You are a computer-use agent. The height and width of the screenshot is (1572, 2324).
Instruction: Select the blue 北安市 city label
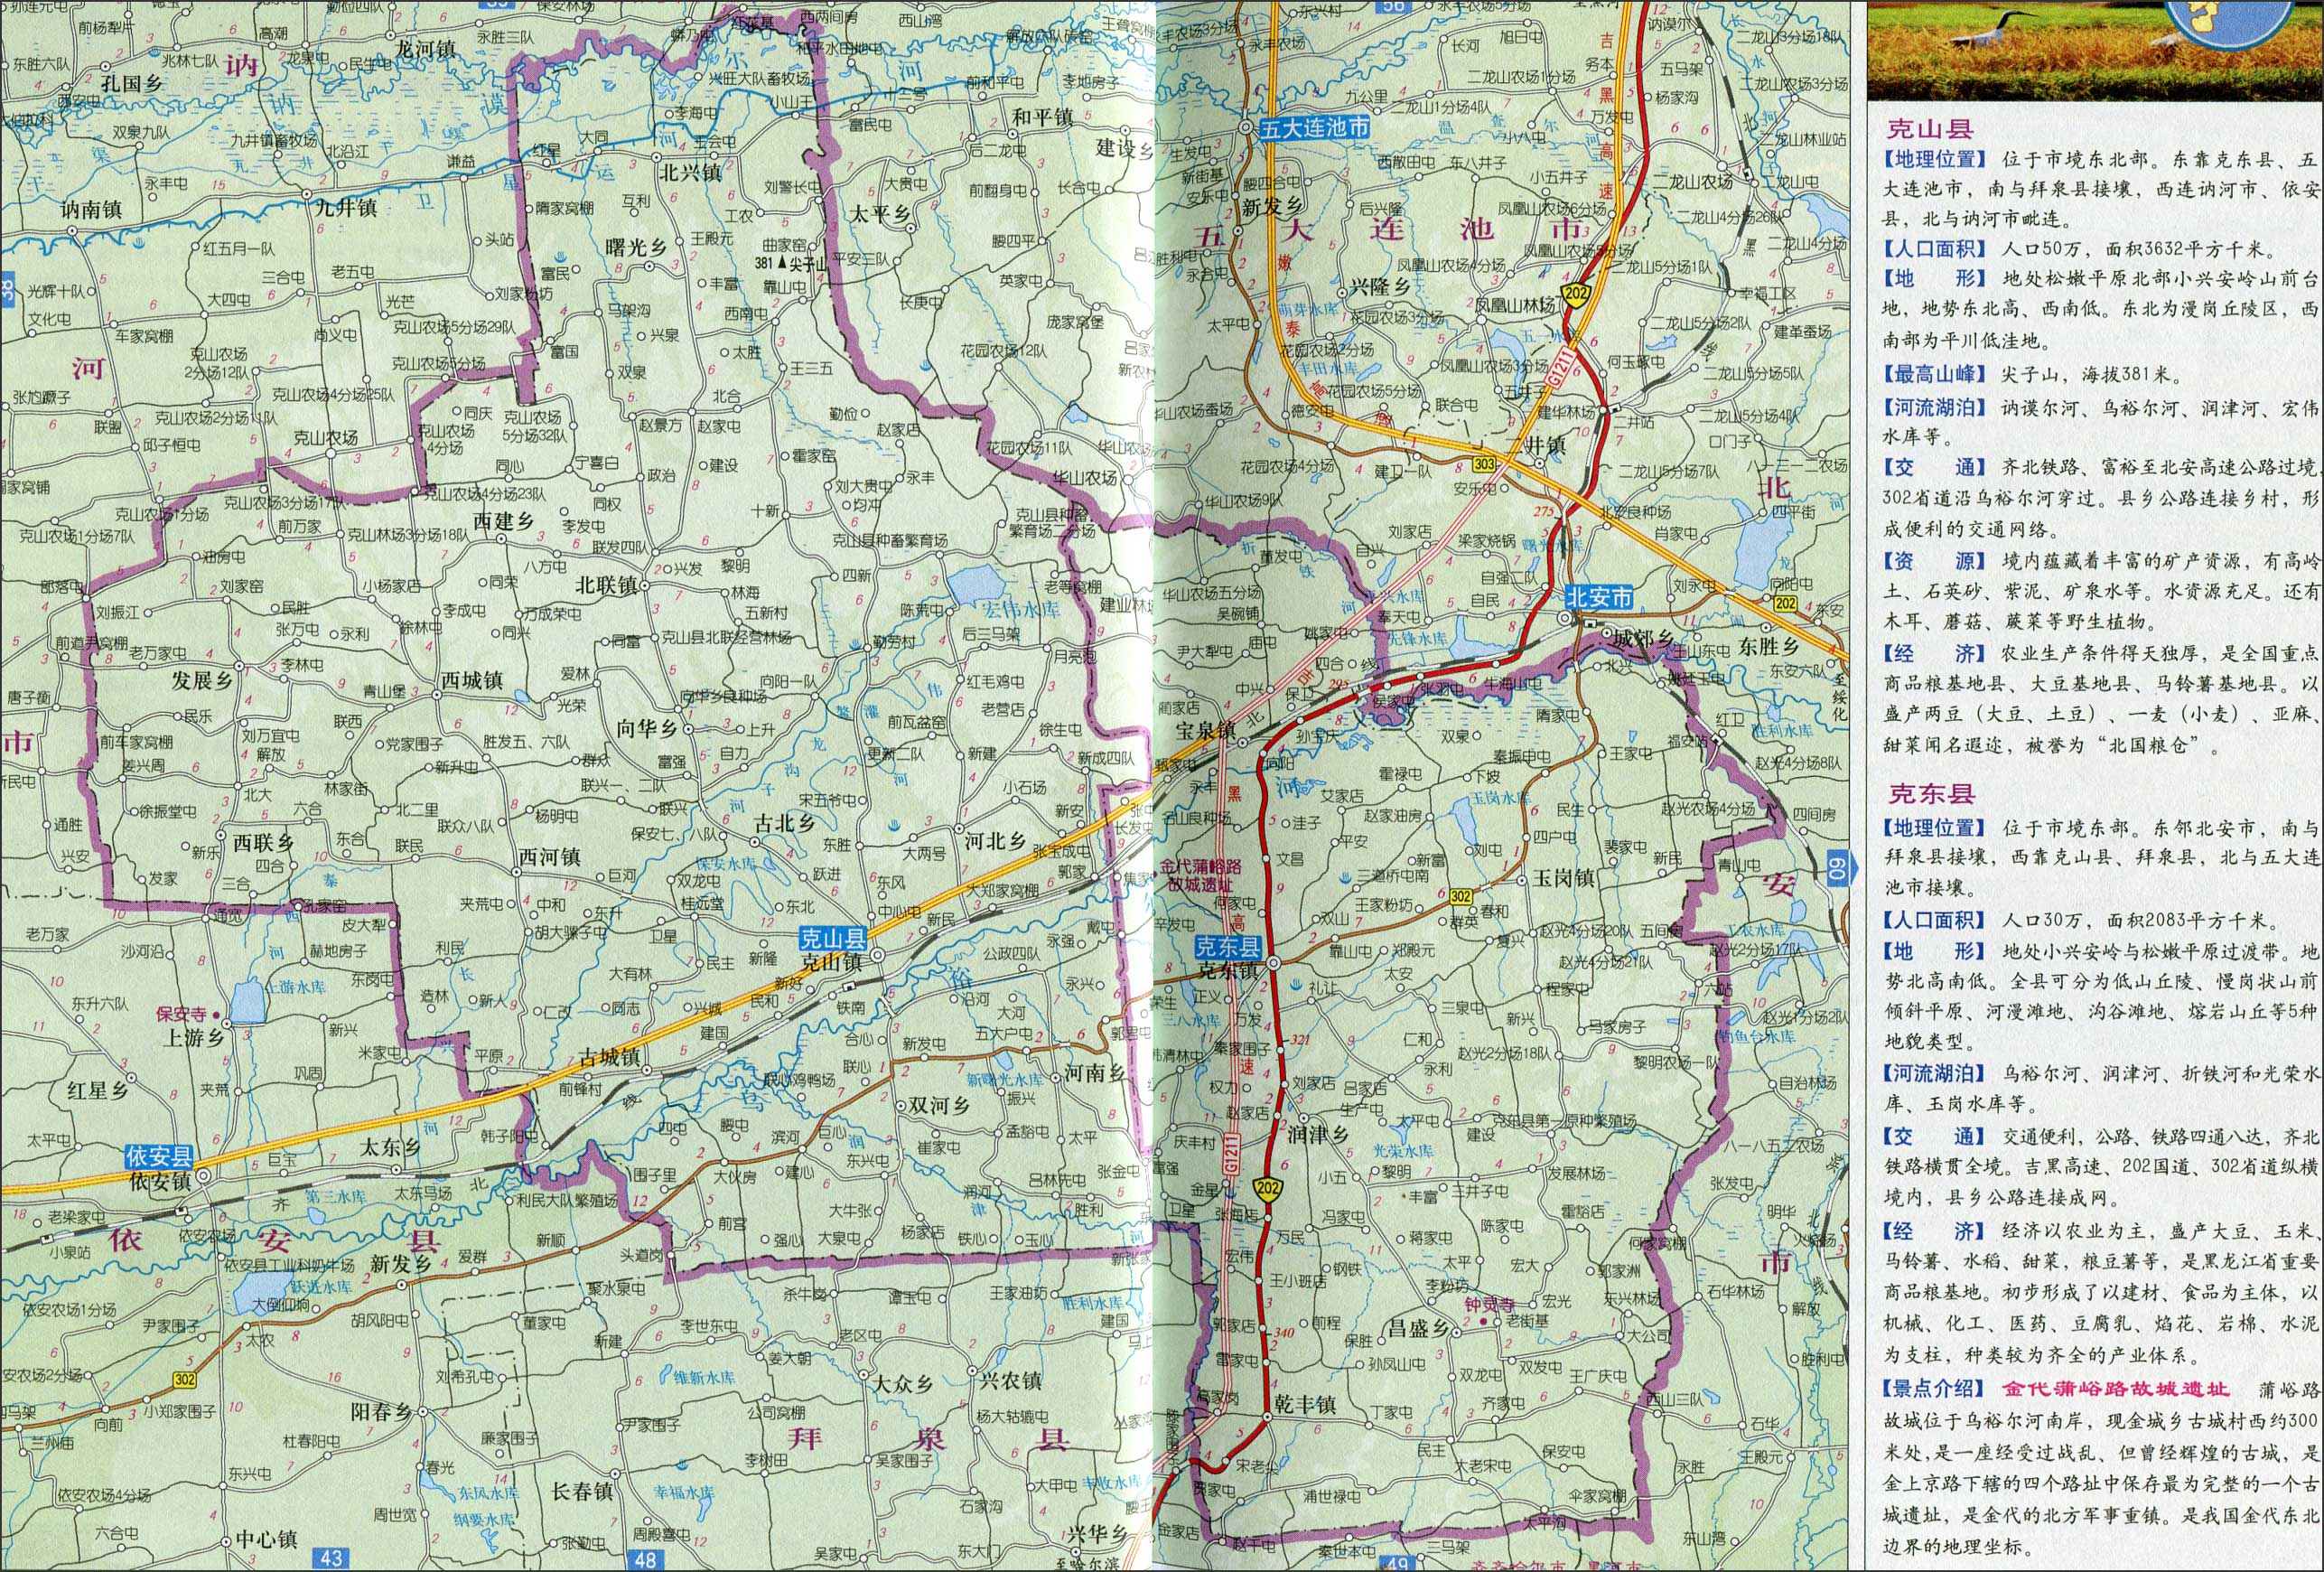point(1599,597)
